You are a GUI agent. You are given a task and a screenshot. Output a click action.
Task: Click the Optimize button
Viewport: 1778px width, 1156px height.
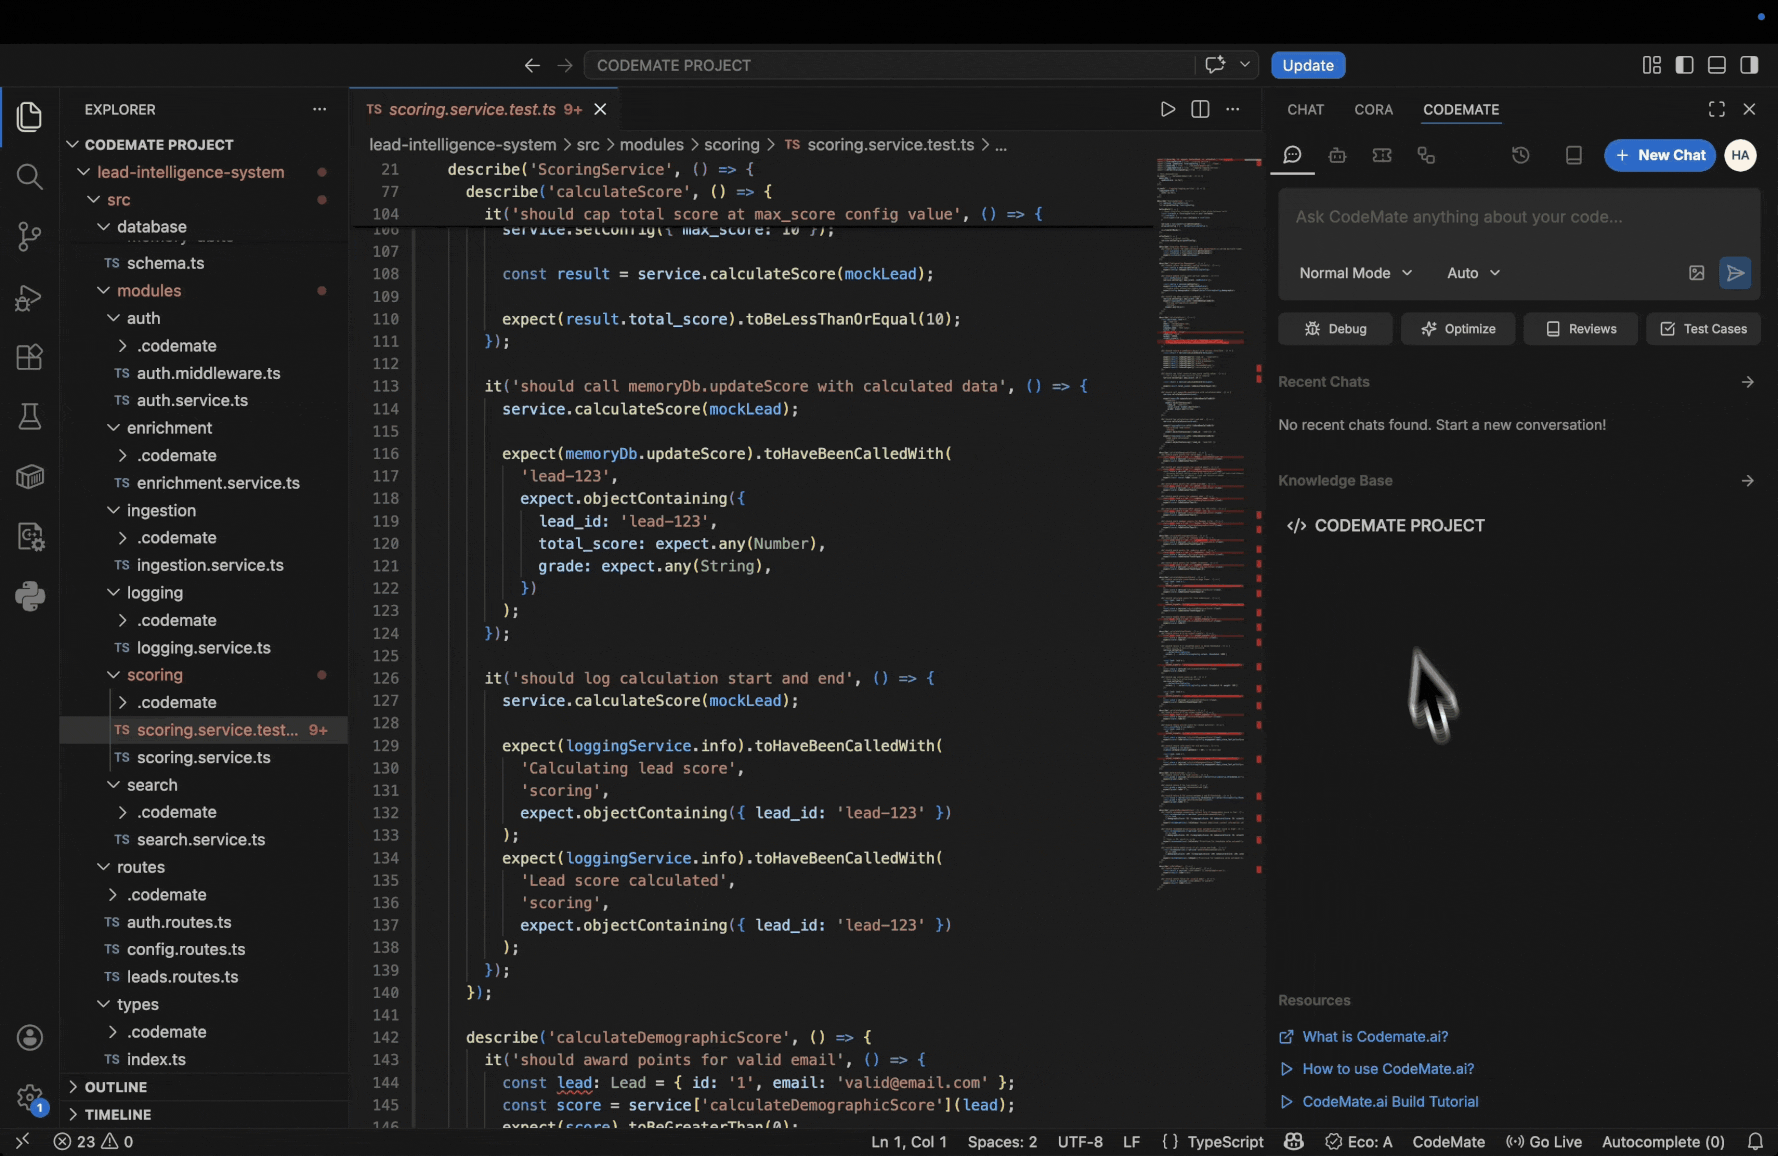pyautogui.click(x=1458, y=329)
